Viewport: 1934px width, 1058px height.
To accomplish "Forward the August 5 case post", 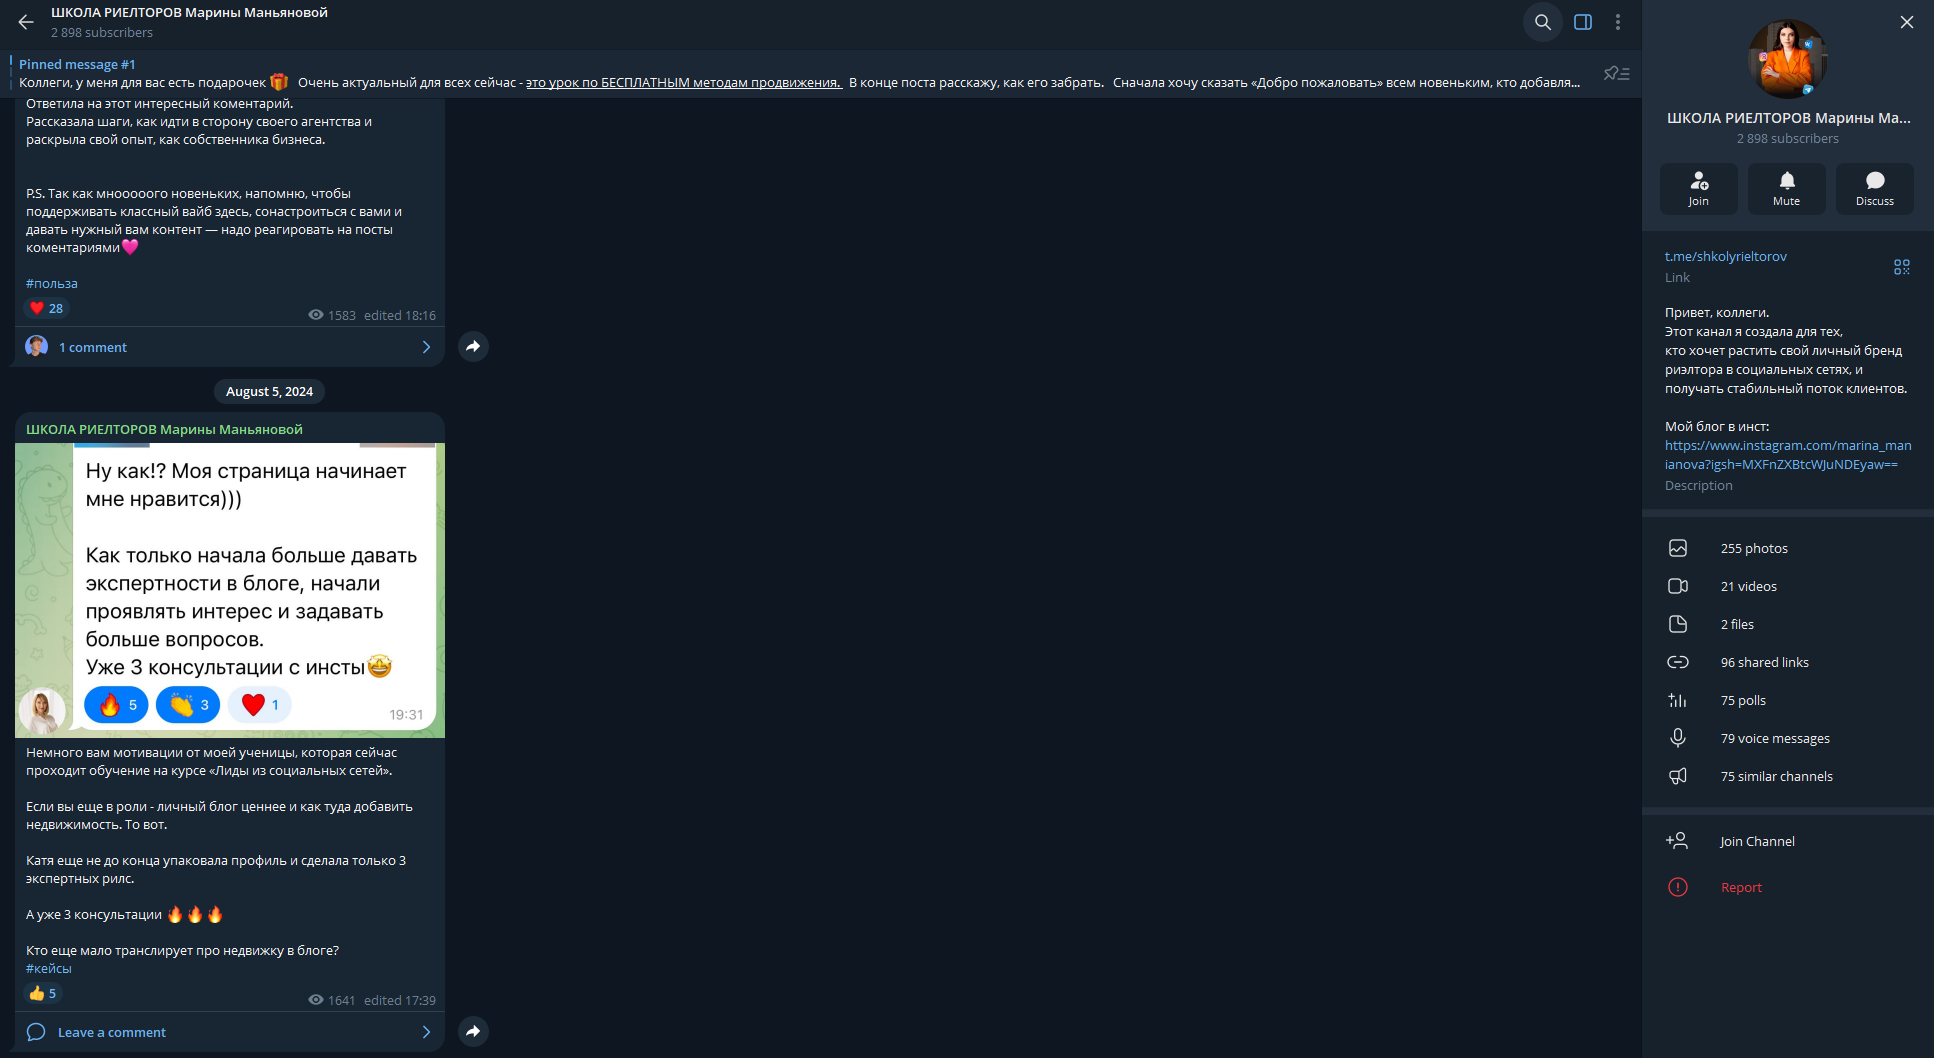I will point(473,1031).
